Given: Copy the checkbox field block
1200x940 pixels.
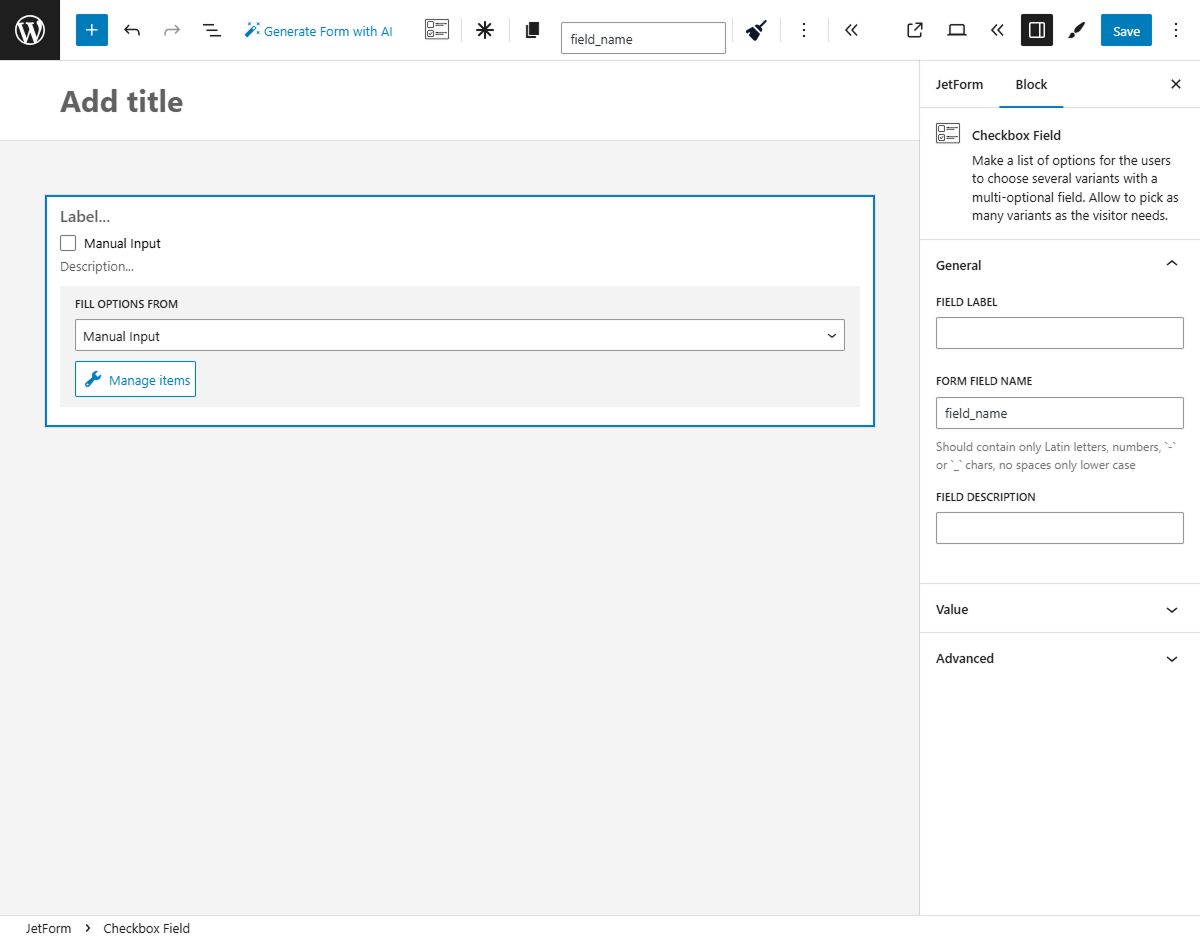Looking at the screenshot, I should coord(532,30).
